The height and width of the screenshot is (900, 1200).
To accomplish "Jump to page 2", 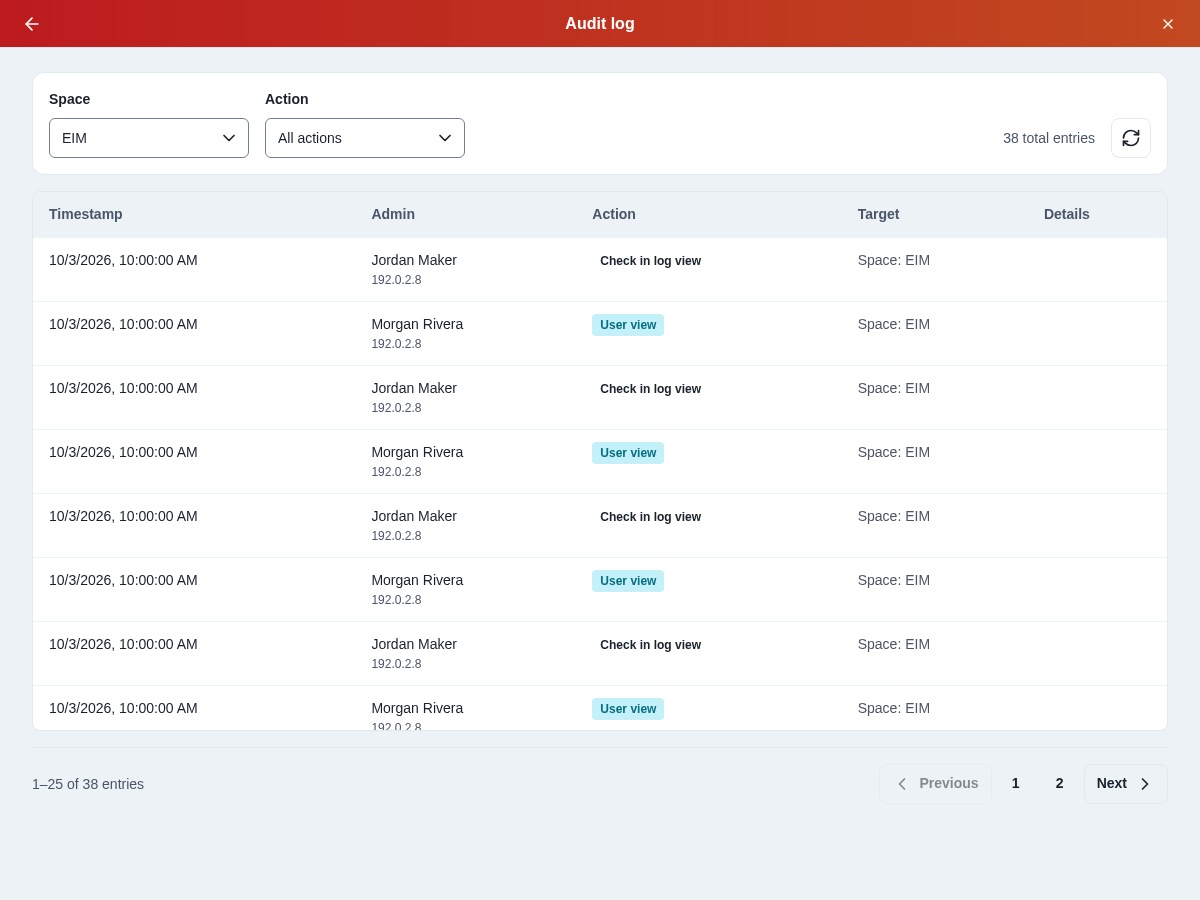I will [1060, 784].
